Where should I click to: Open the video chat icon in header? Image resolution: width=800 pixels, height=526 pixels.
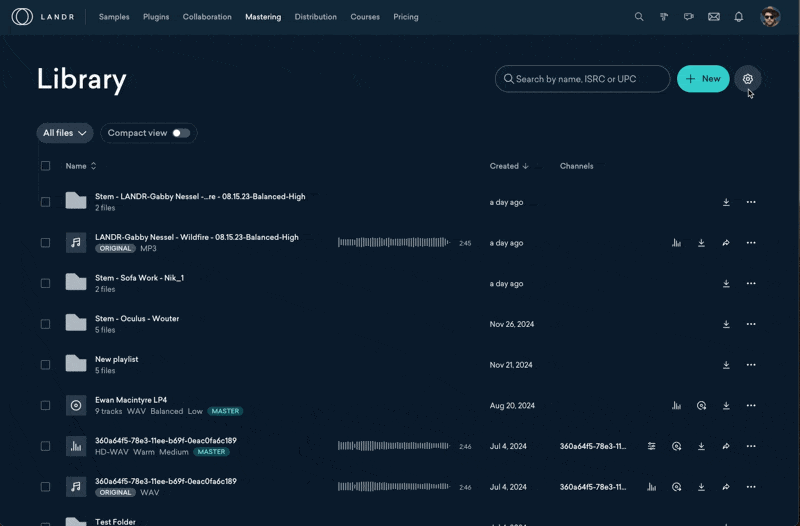689,17
